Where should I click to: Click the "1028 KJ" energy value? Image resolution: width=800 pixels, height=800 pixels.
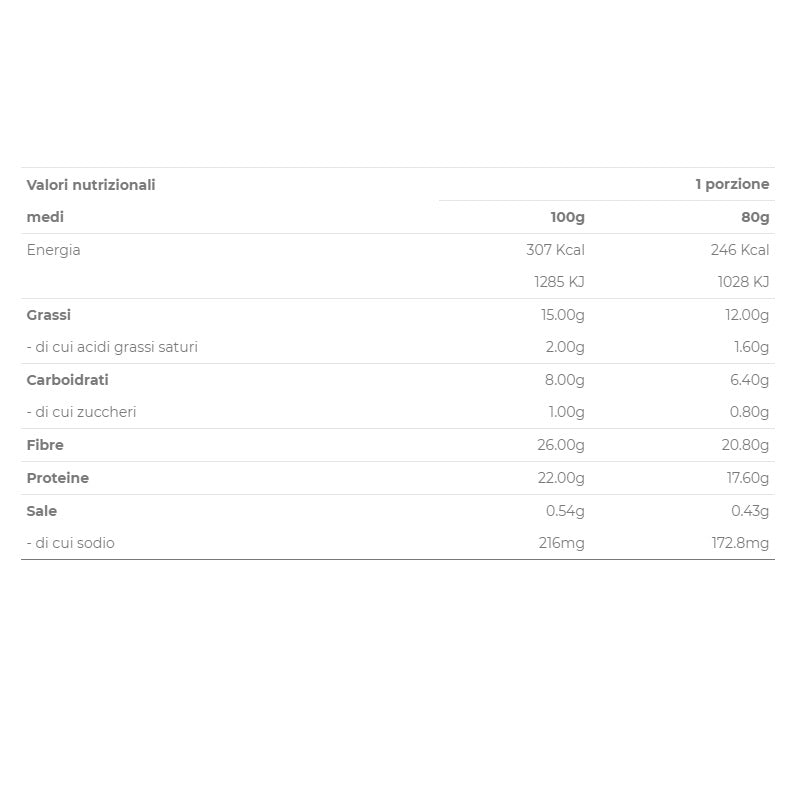(743, 282)
